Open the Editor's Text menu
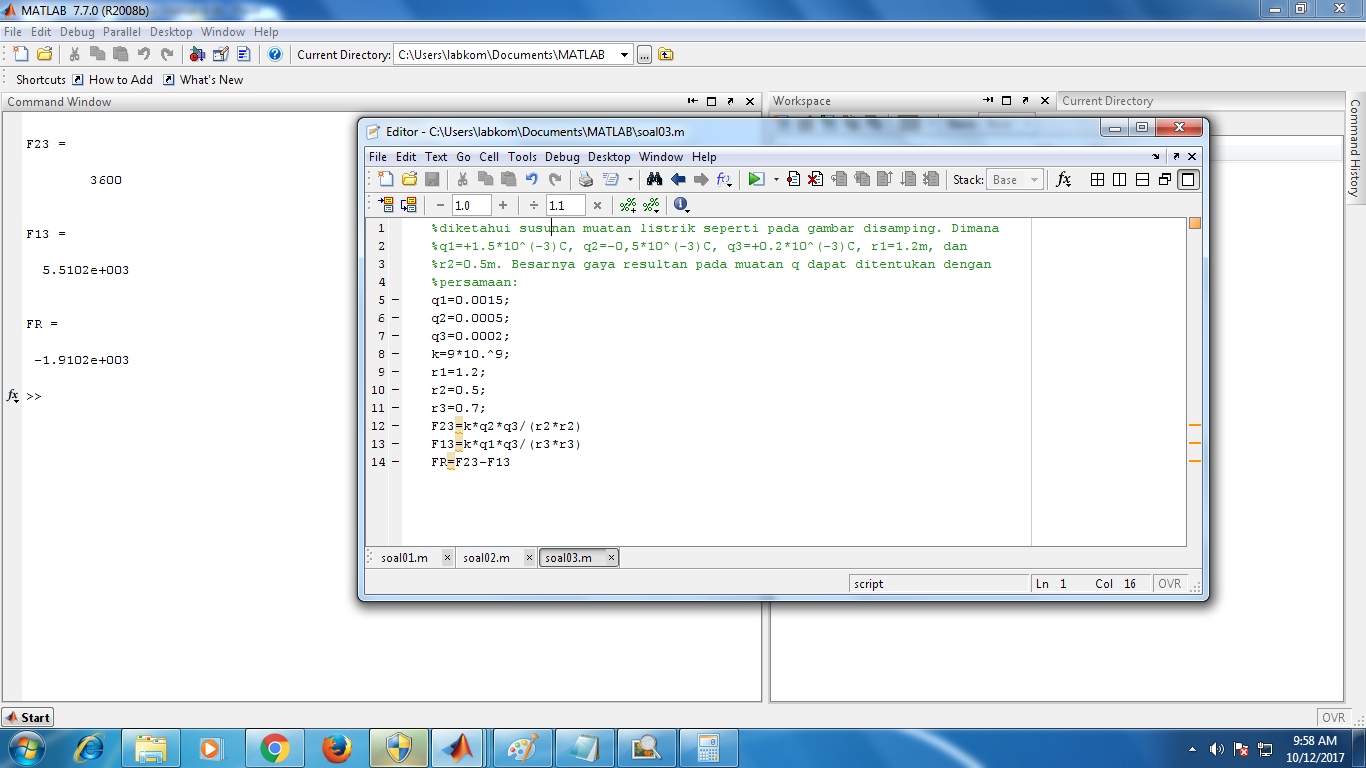Image resolution: width=1366 pixels, height=768 pixels. coord(436,157)
